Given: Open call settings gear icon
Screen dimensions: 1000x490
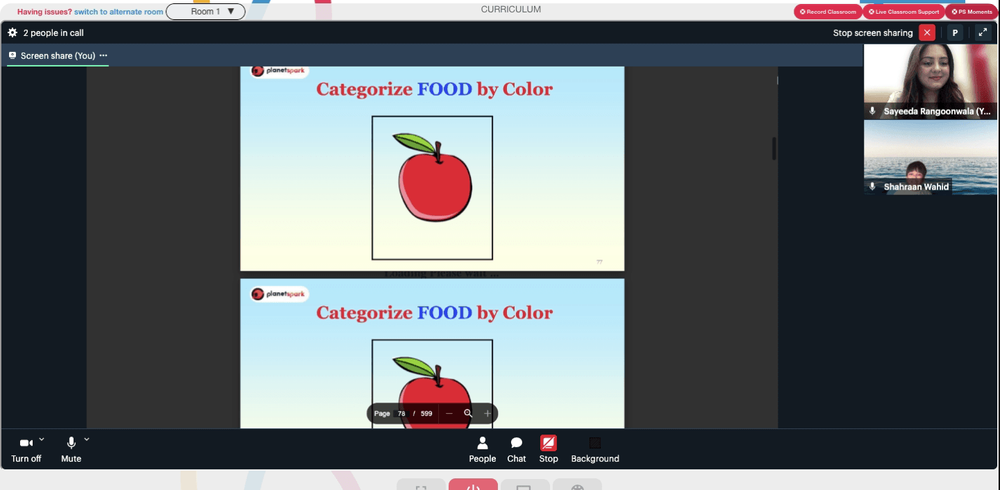Looking at the screenshot, I should click(x=12, y=33).
